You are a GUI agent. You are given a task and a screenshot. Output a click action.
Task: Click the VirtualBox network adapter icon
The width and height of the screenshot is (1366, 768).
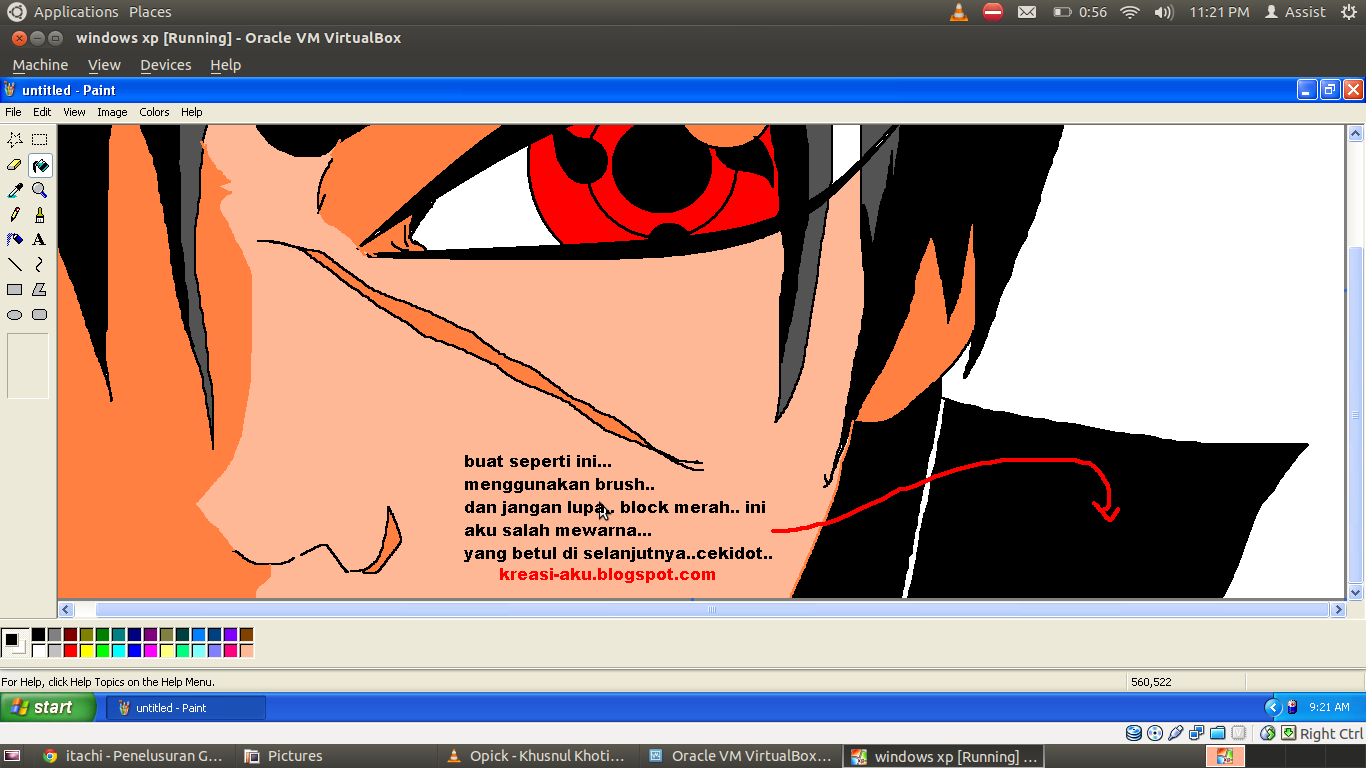coord(1196,733)
